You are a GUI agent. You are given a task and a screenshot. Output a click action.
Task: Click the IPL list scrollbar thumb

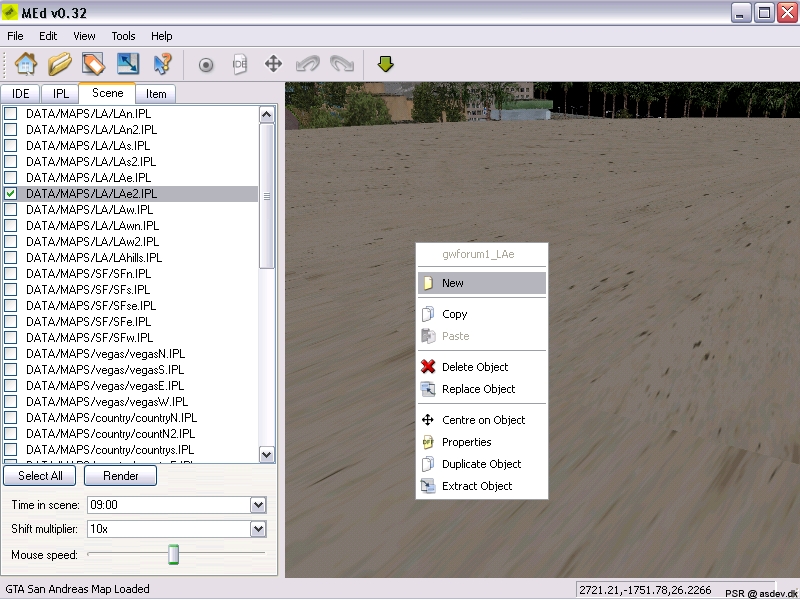pos(266,196)
